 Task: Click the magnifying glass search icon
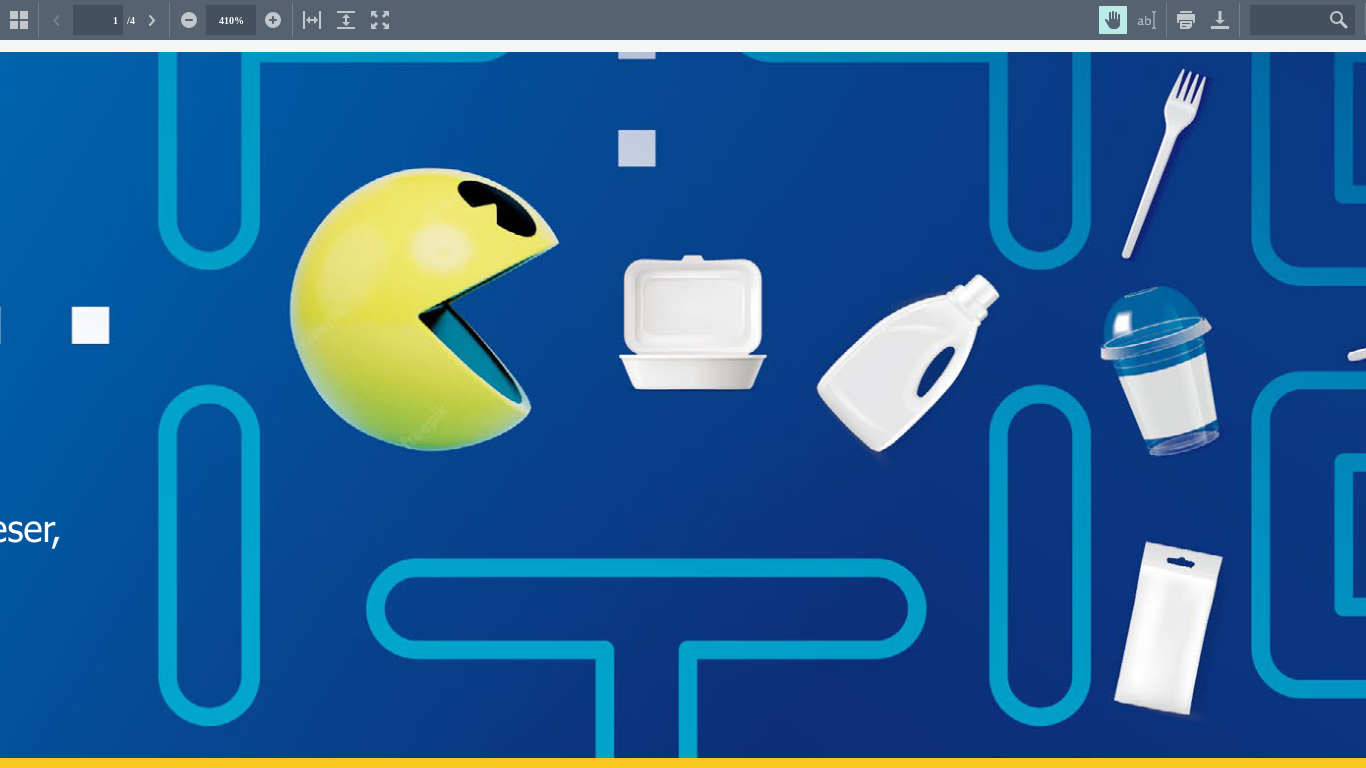coord(1339,20)
